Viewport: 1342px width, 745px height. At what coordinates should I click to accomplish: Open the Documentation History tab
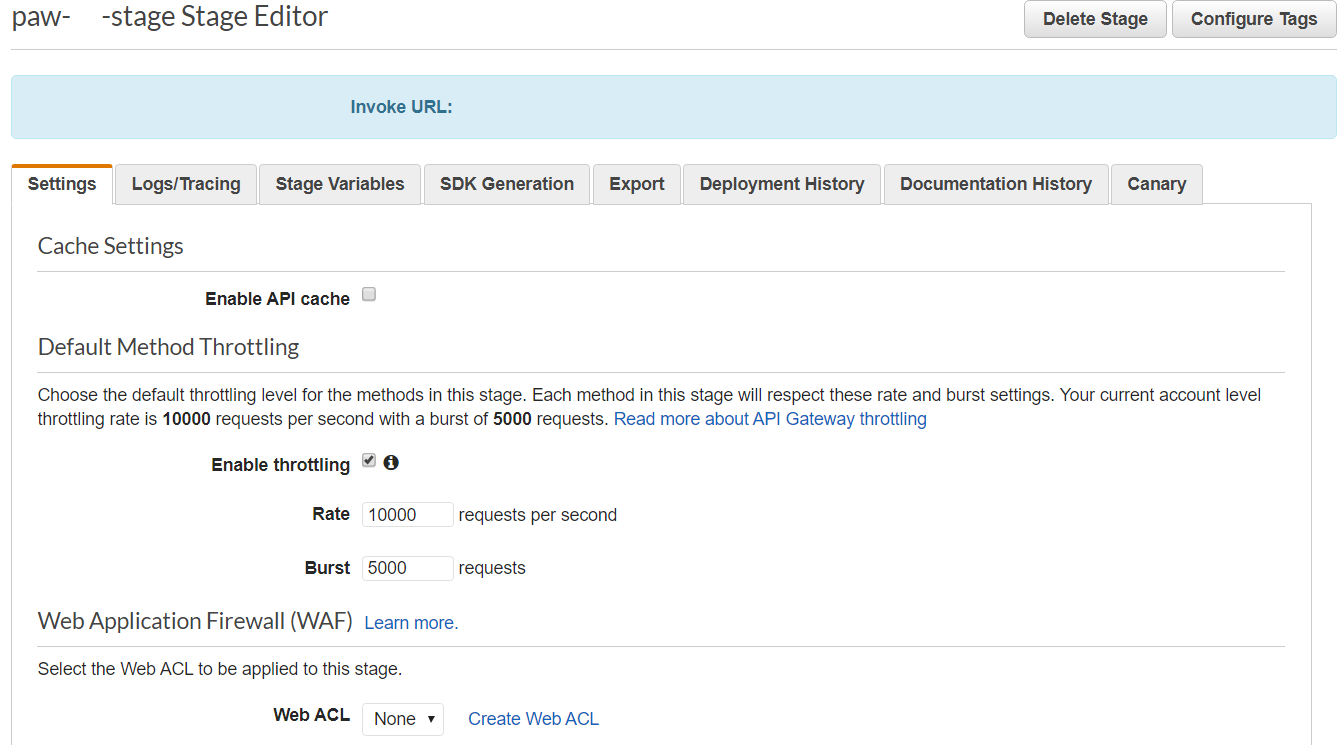(x=996, y=184)
